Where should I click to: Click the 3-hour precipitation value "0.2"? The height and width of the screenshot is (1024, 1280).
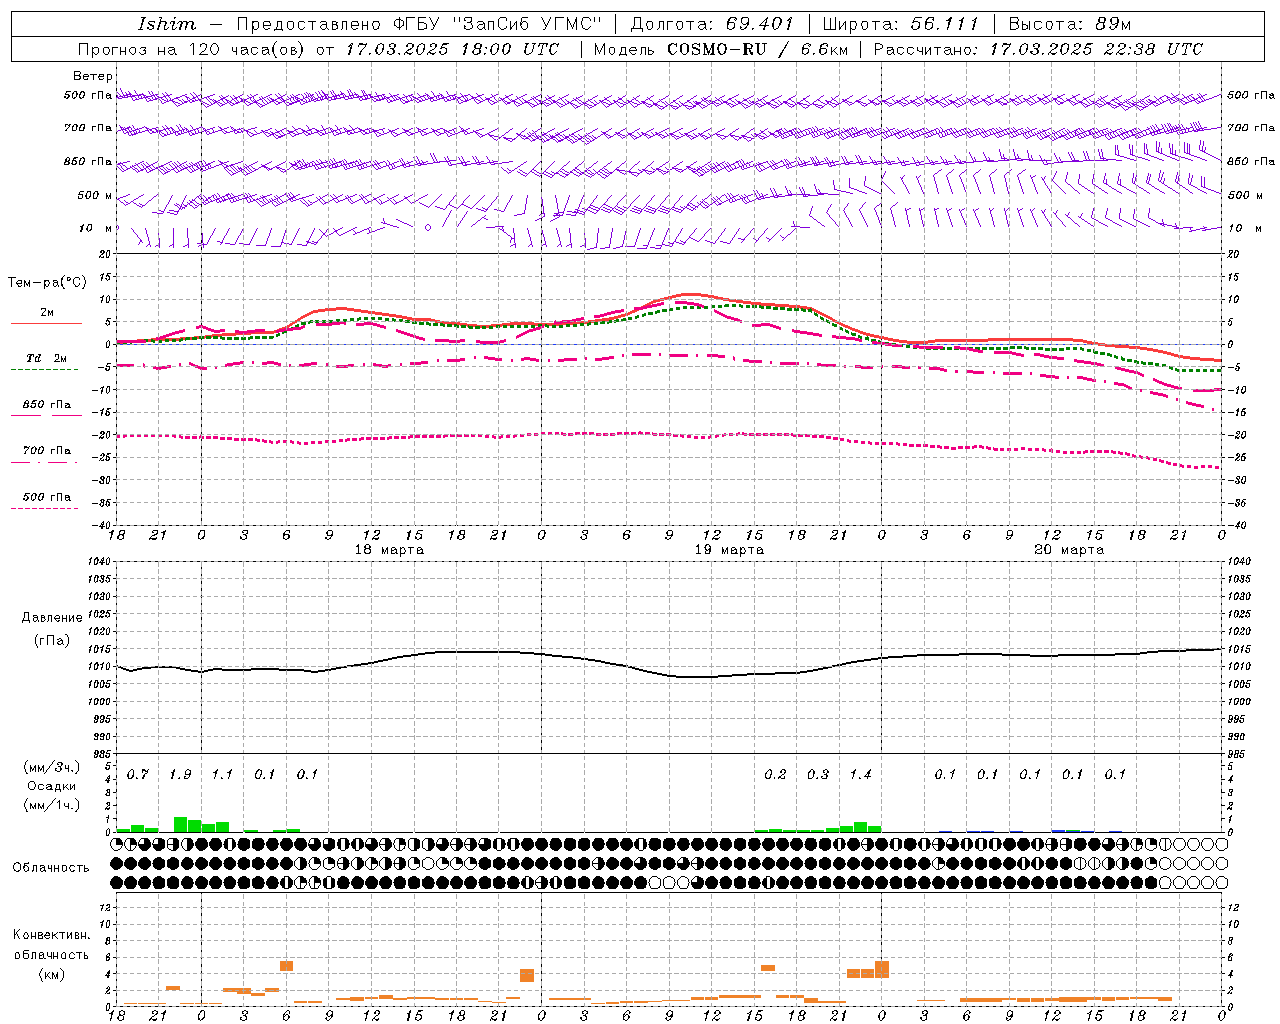pyautogui.click(x=775, y=775)
